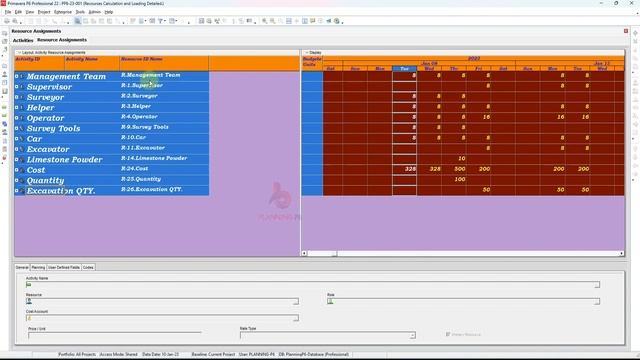
Task: Click the Print icon in toolbar
Action: 7,21
